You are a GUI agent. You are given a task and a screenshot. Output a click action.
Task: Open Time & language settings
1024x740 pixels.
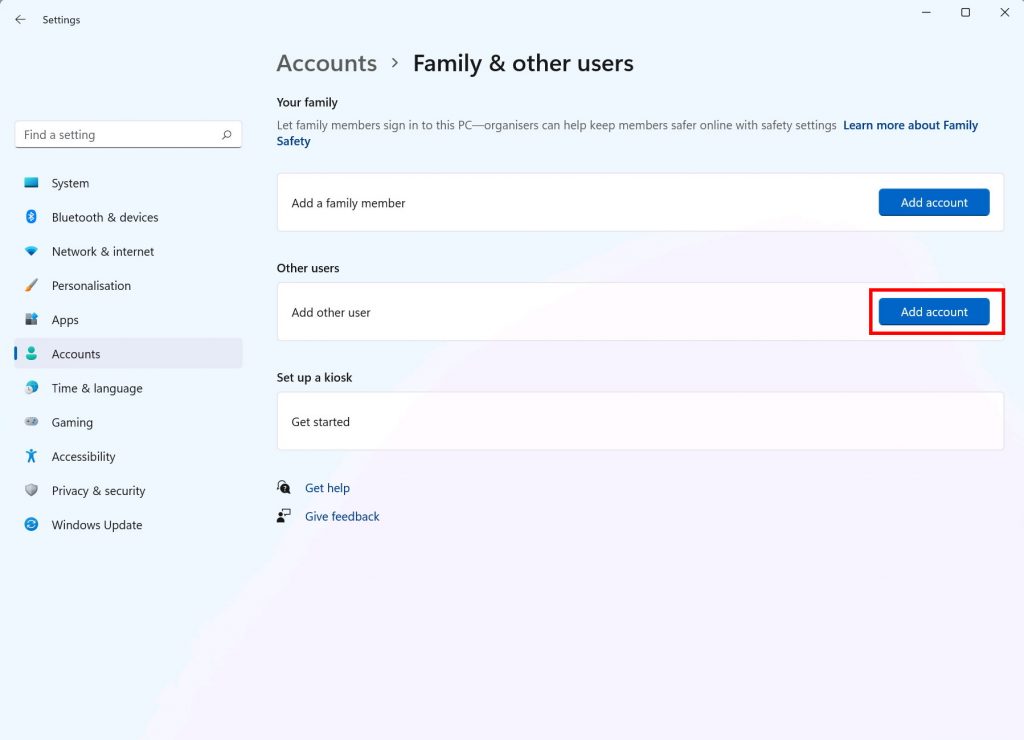pos(94,388)
